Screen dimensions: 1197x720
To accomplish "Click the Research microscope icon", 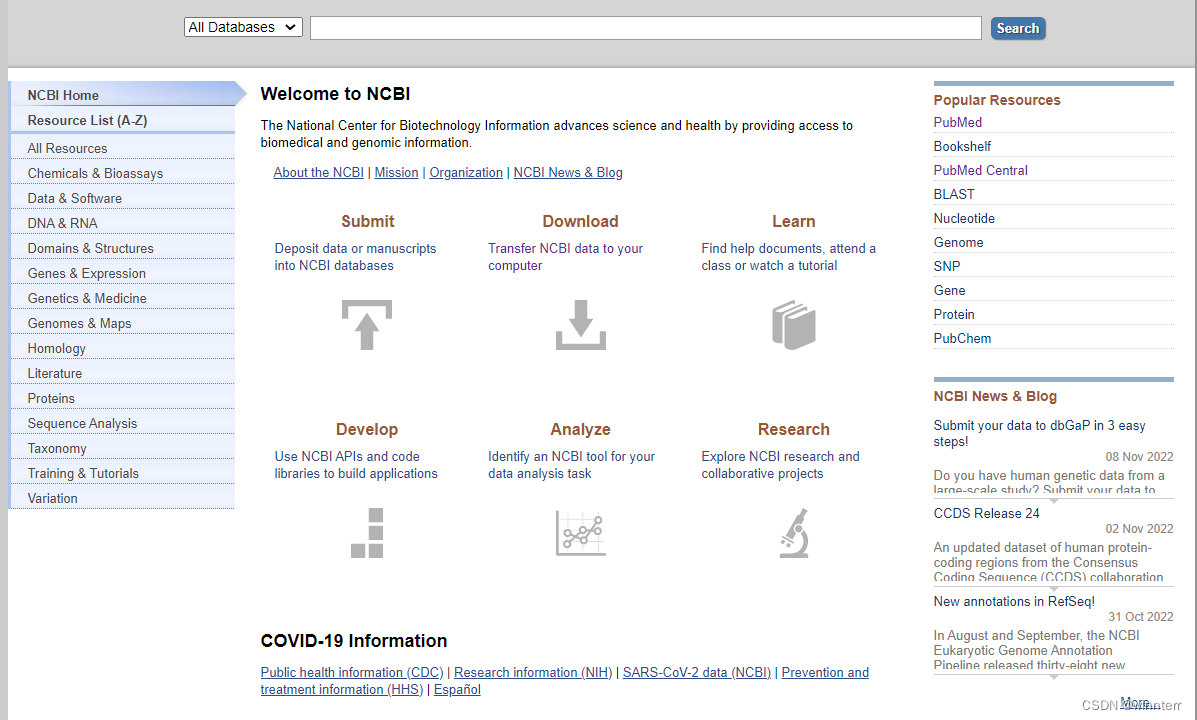I will (x=794, y=533).
